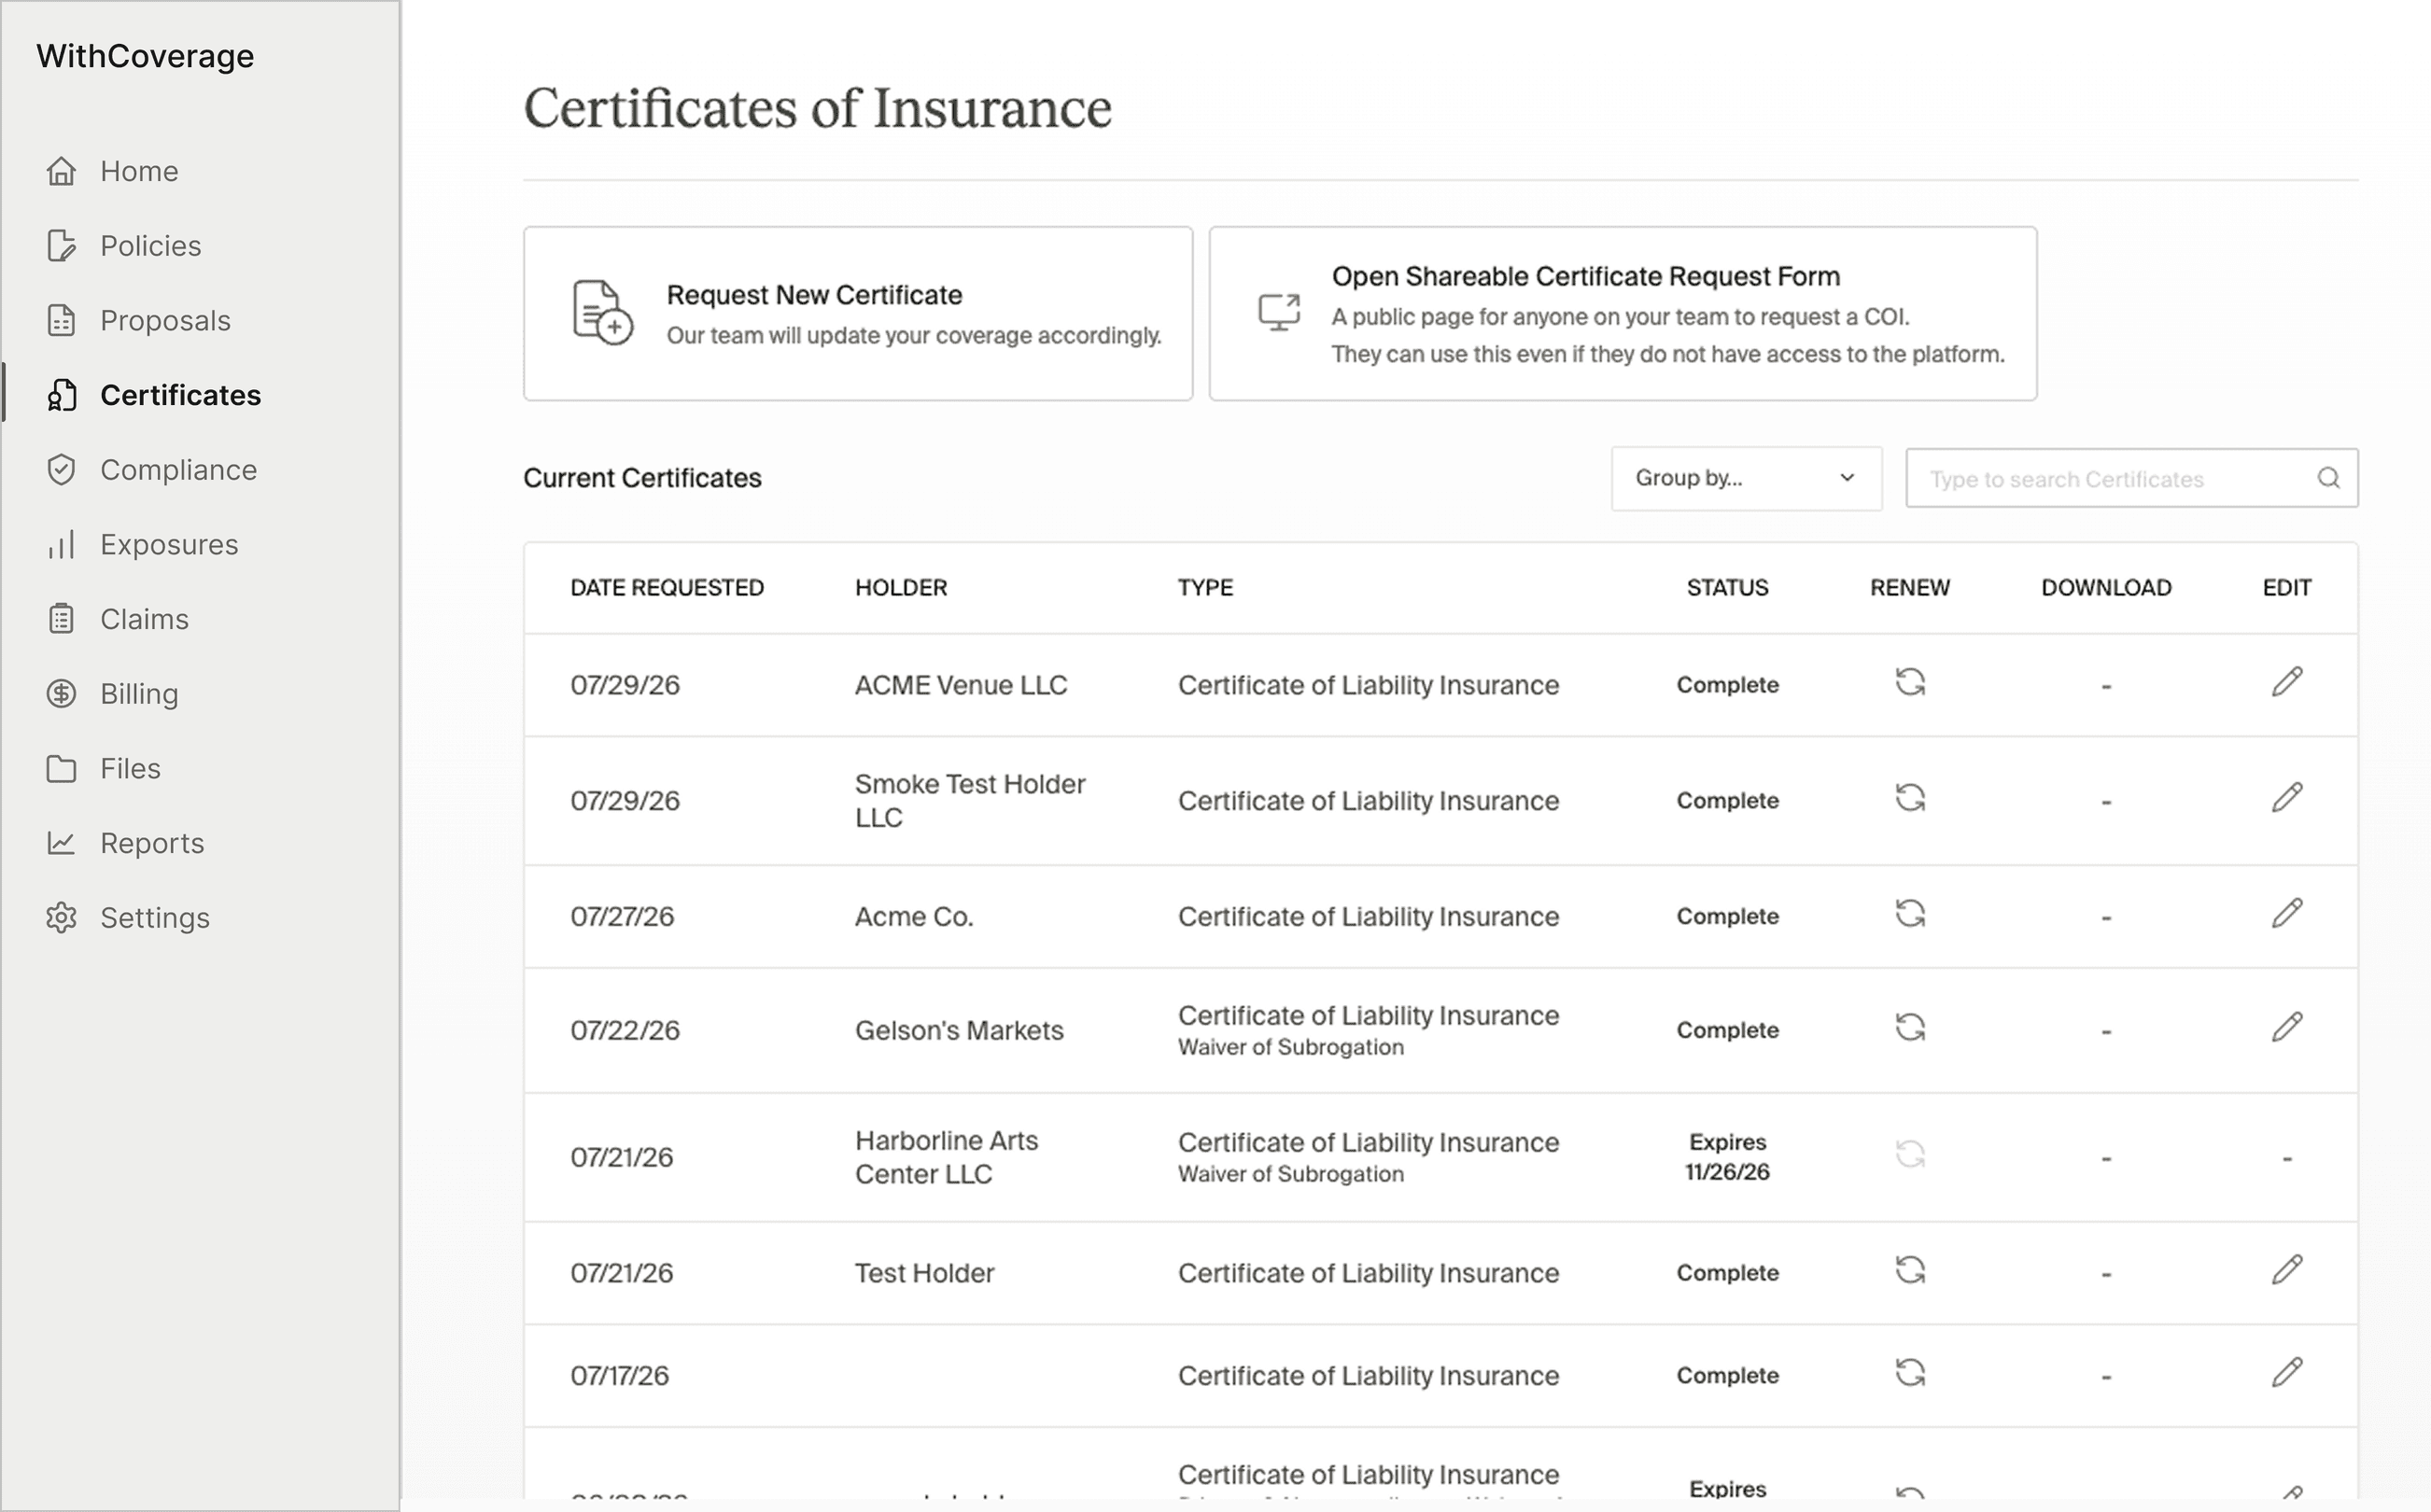Image resolution: width=2431 pixels, height=1512 pixels.
Task: Click the 07/27/26 date cell
Action: click(622, 916)
